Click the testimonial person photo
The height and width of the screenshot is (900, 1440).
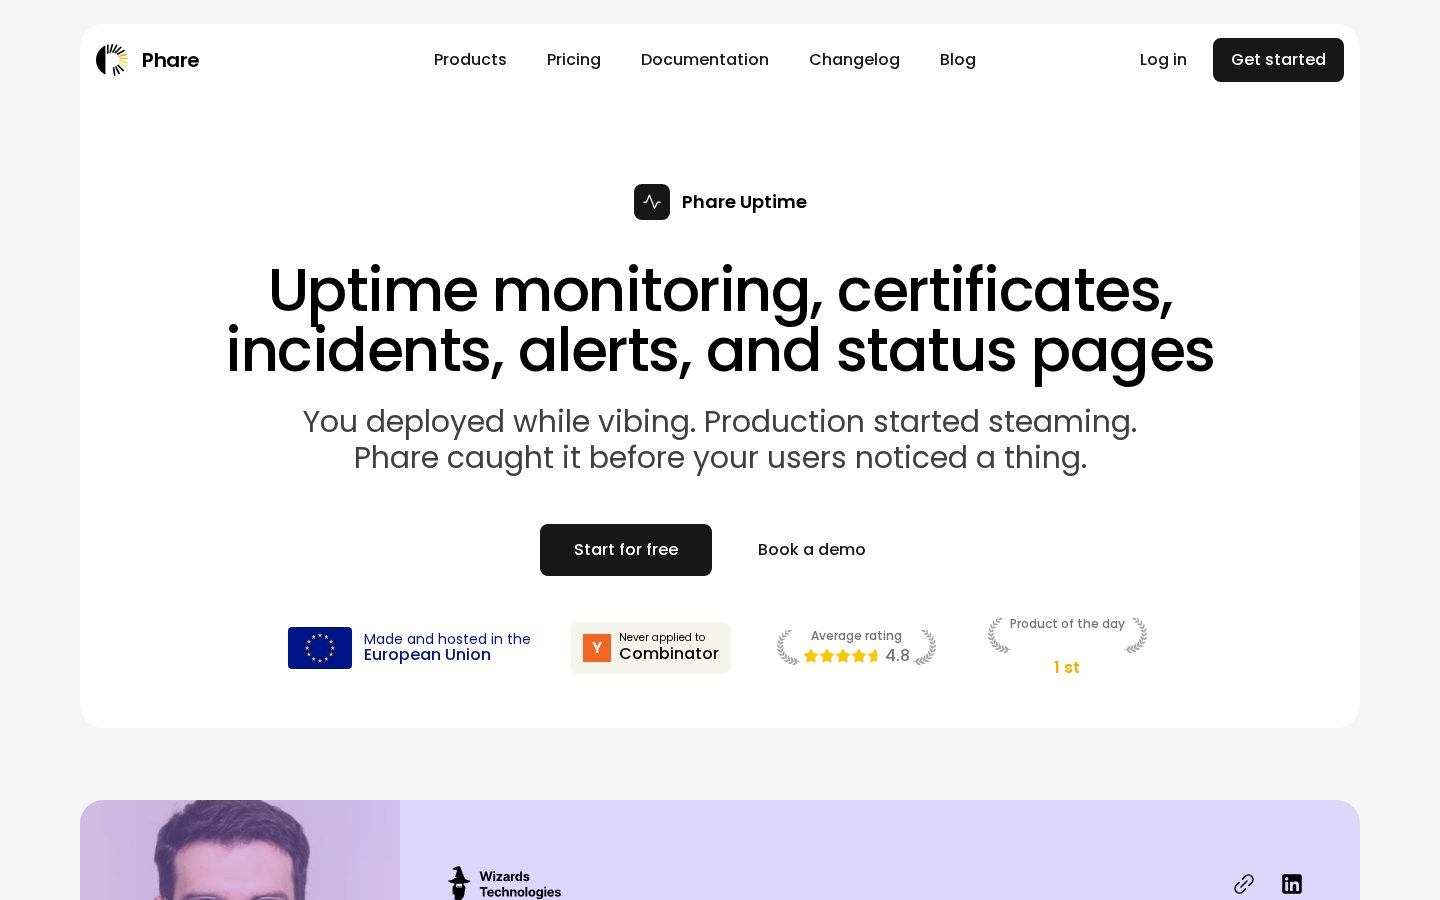240,850
